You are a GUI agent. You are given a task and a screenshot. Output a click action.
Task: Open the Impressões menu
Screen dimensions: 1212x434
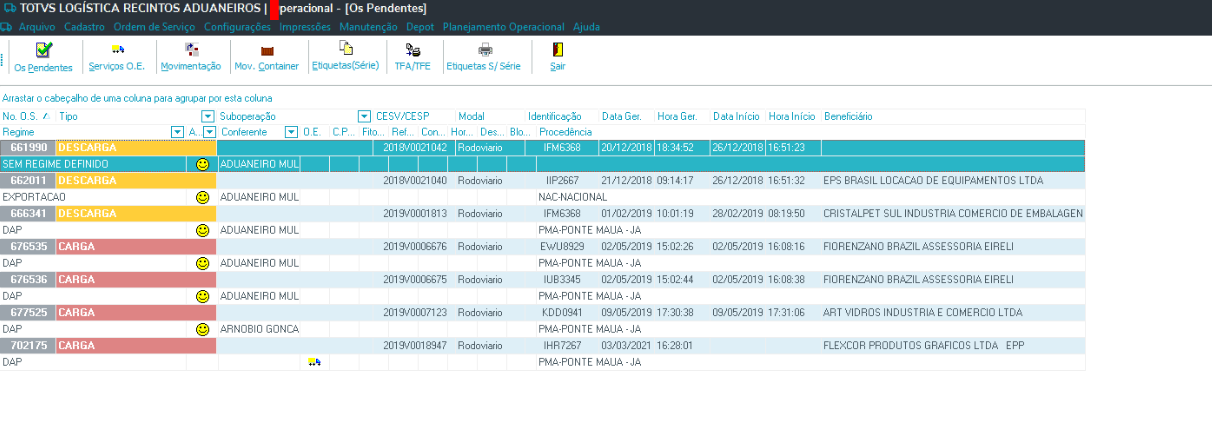pos(306,27)
